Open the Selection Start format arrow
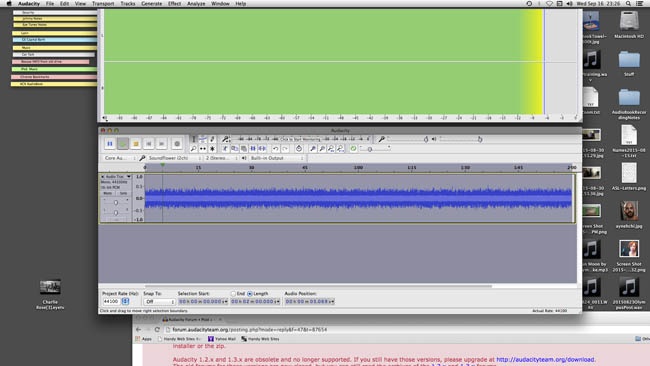 pyautogui.click(x=226, y=301)
